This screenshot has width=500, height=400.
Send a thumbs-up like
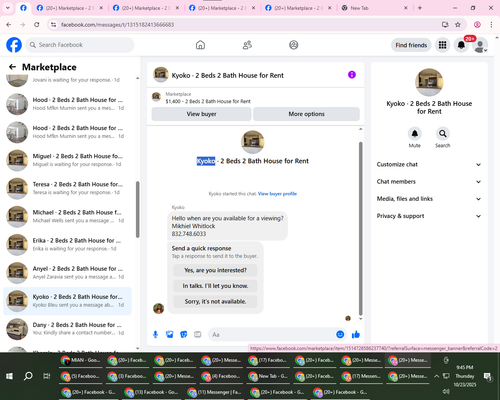pos(356,334)
